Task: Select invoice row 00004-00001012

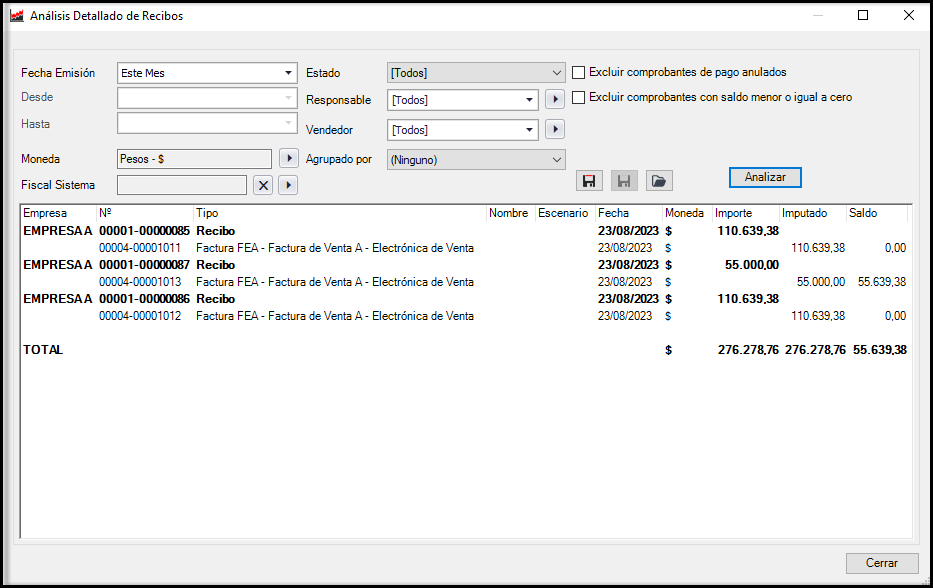Action: click(464, 316)
